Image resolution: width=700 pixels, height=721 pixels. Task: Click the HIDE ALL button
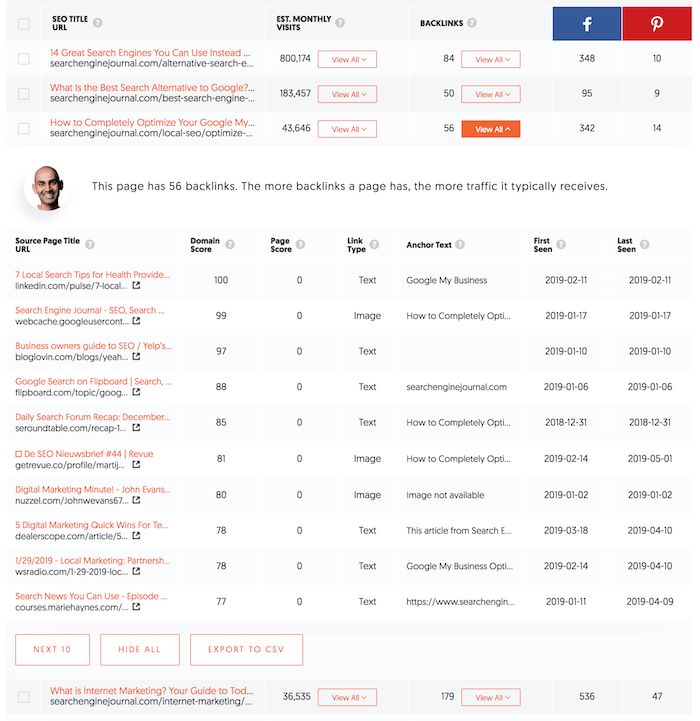click(x=140, y=650)
